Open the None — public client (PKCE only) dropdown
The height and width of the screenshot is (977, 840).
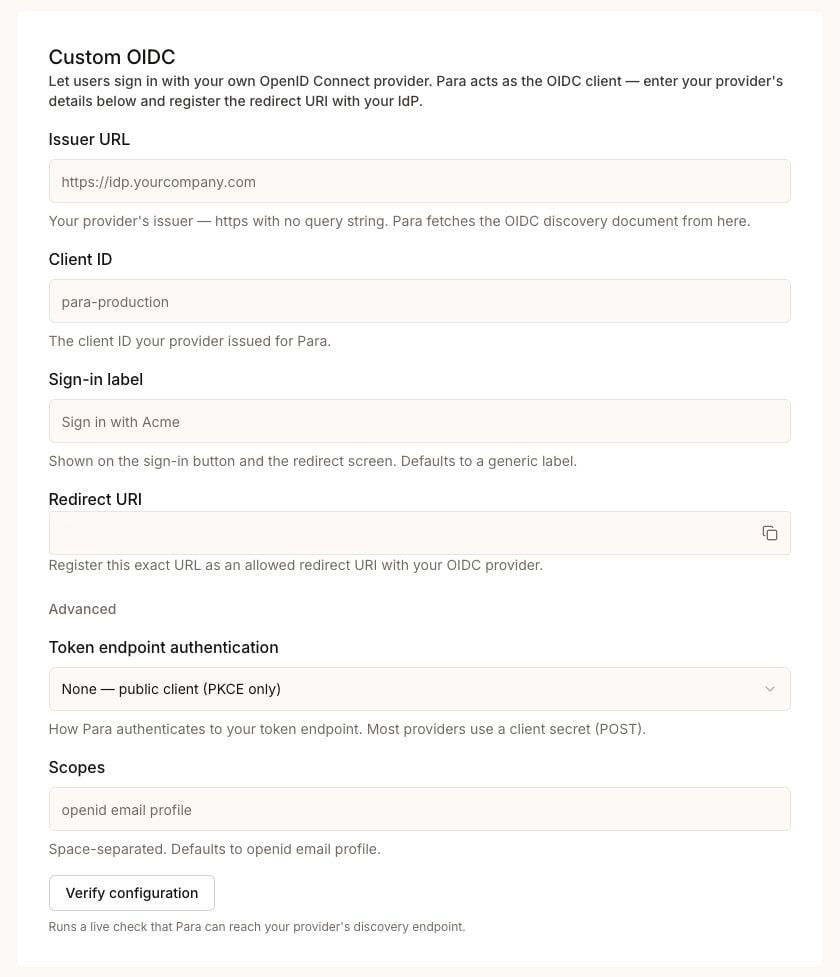419,689
